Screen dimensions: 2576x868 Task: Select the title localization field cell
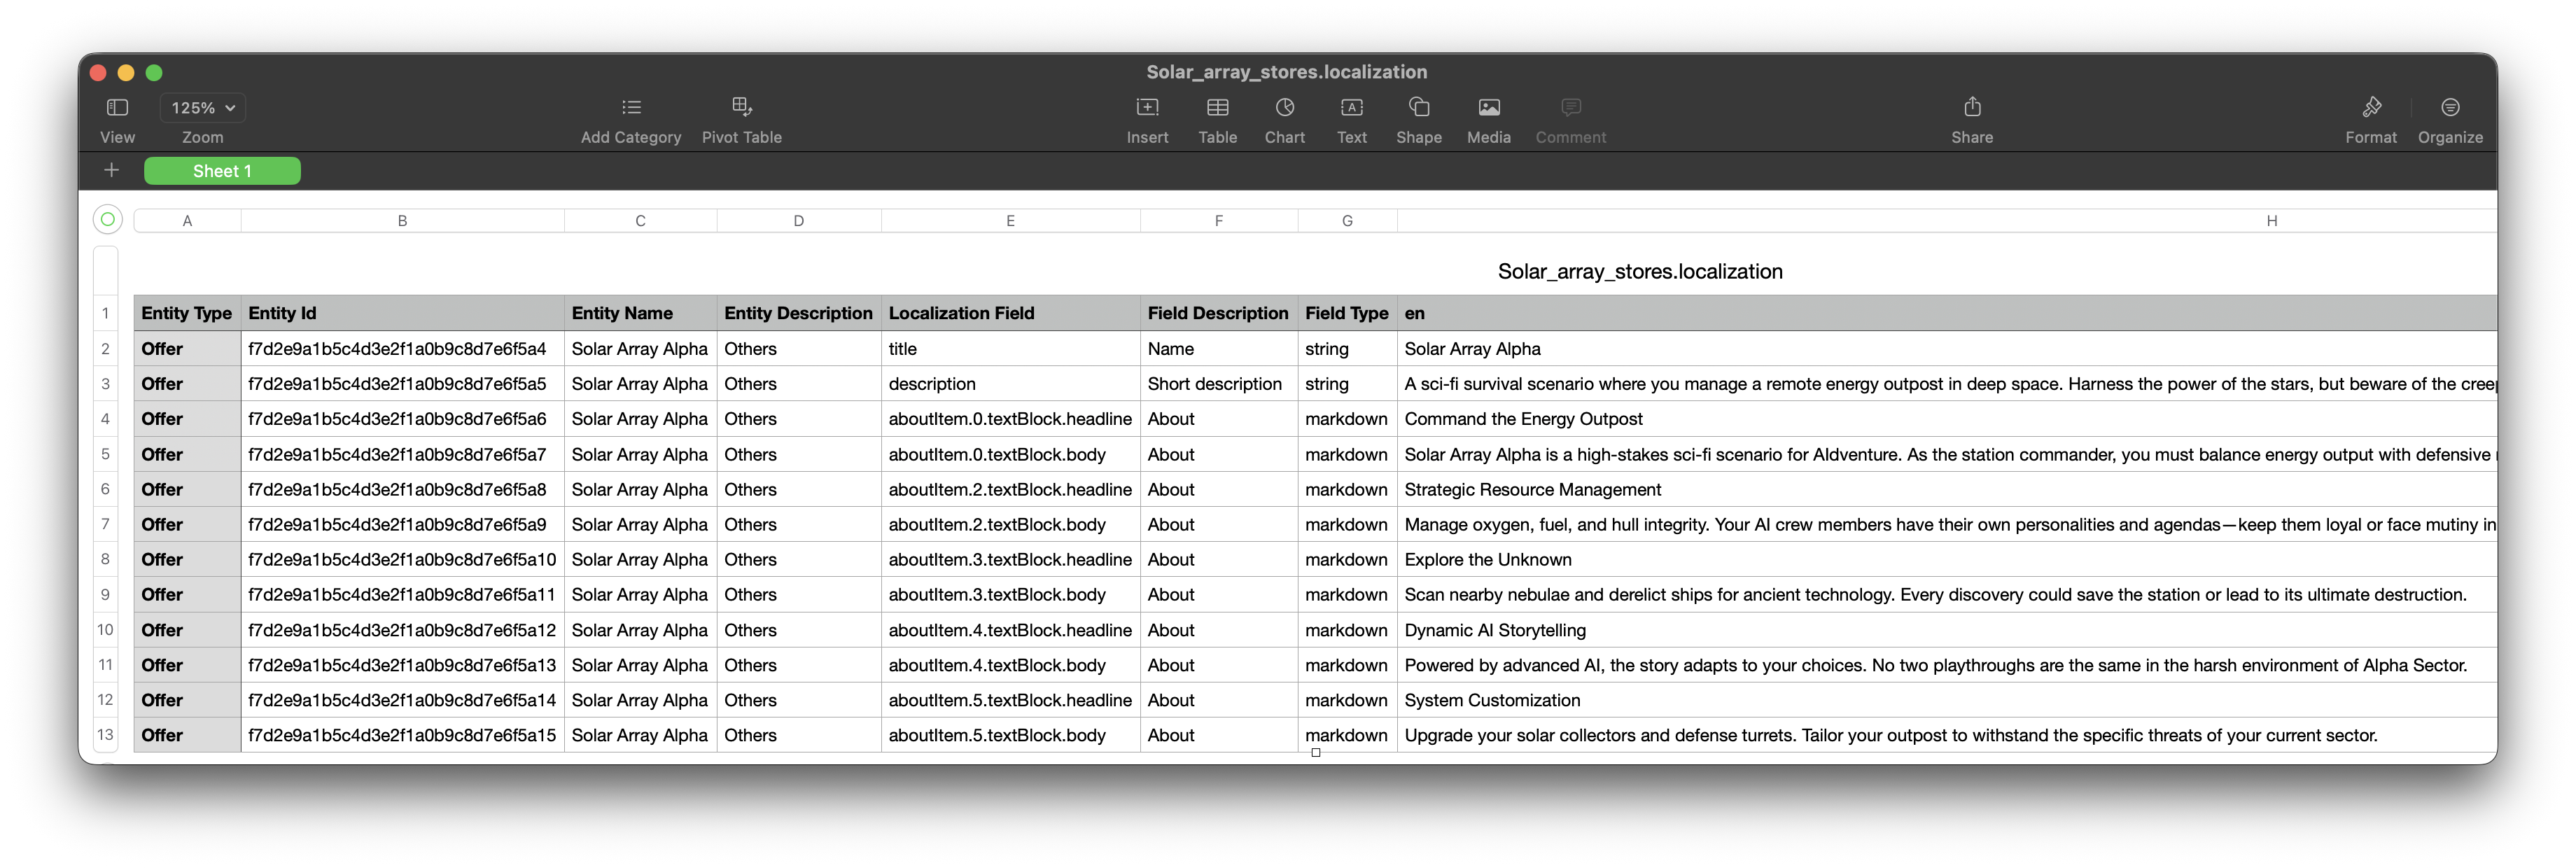(x=1010, y=349)
